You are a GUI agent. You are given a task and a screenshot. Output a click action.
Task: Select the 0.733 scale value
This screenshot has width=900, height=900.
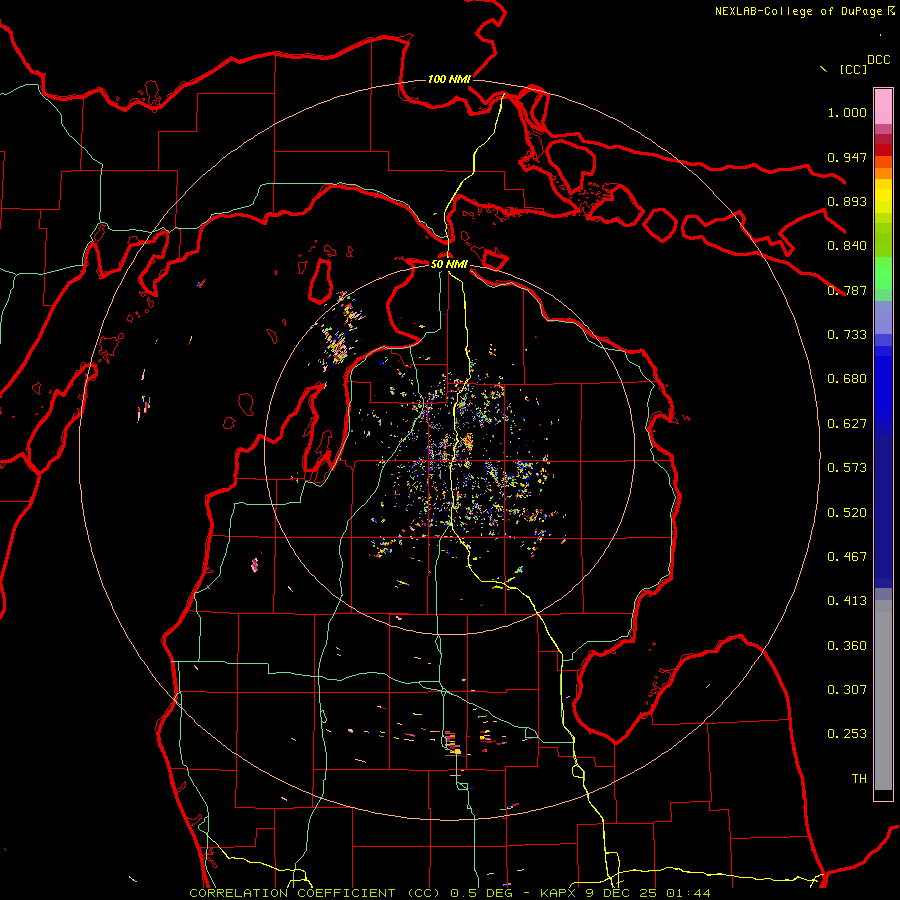click(x=847, y=335)
